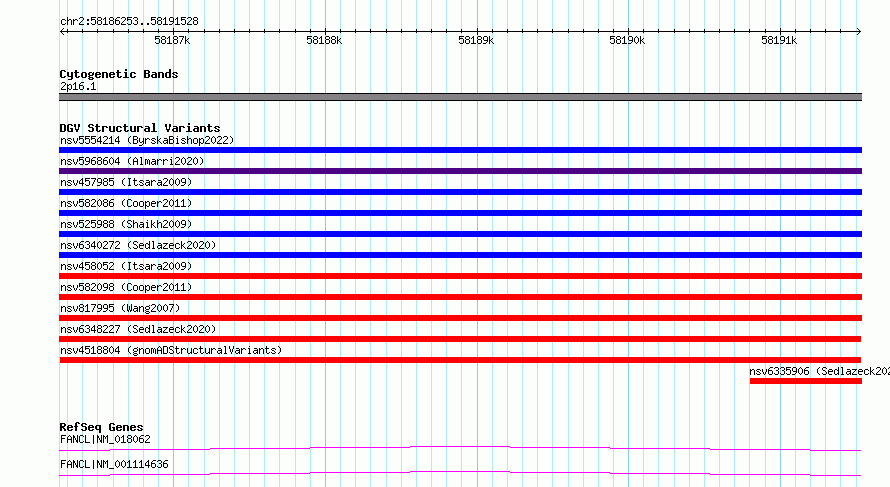Viewport: 890px width, 487px height.
Task: Click the nsv6335906 variant label
Action: [x=819, y=371]
